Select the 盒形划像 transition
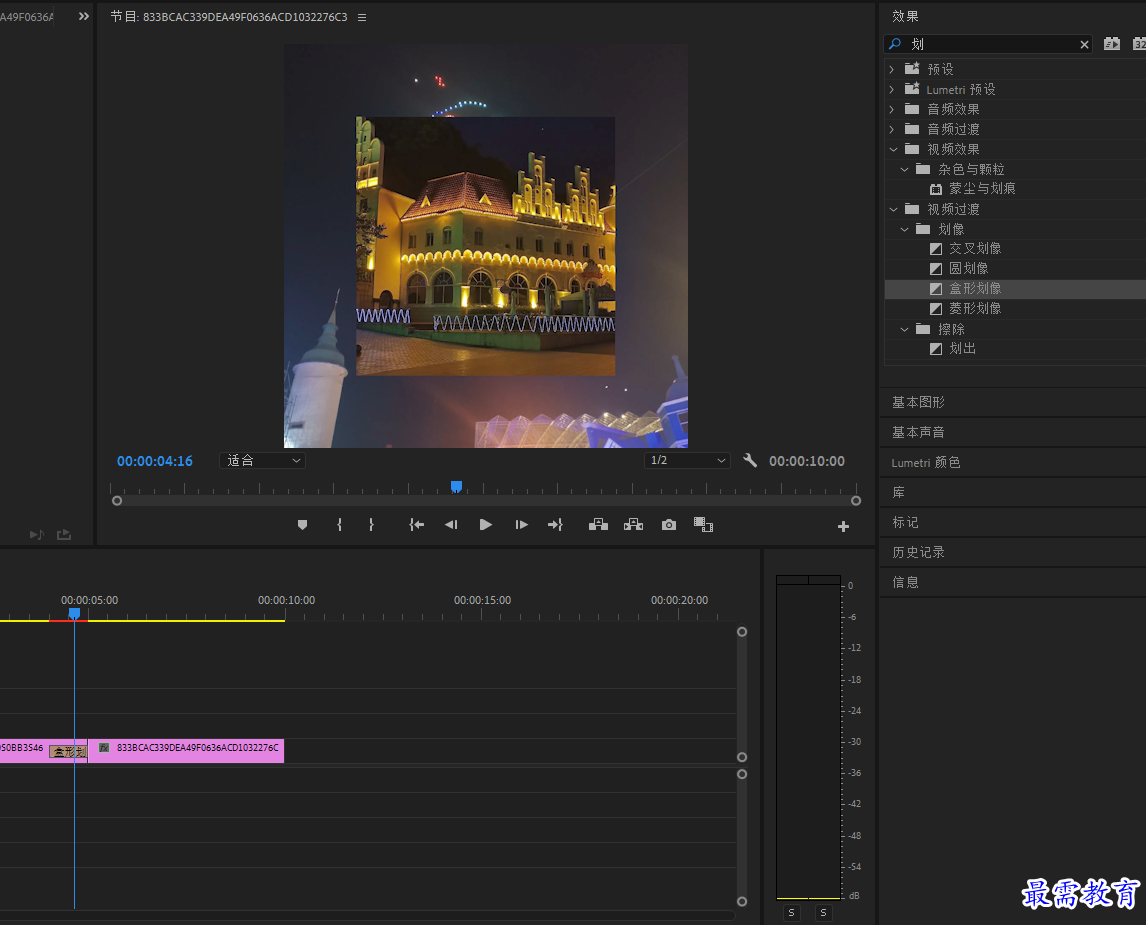Image resolution: width=1146 pixels, height=925 pixels. click(x=975, y=289)
